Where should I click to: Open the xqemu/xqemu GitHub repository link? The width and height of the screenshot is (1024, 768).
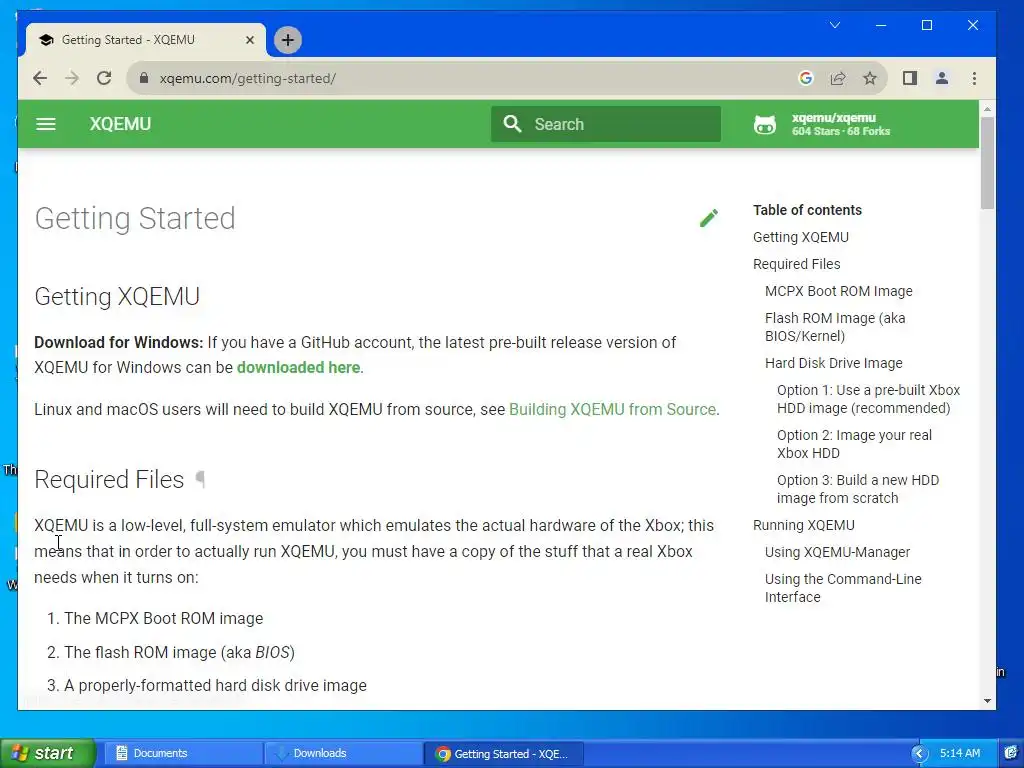(x=822, y=124)
